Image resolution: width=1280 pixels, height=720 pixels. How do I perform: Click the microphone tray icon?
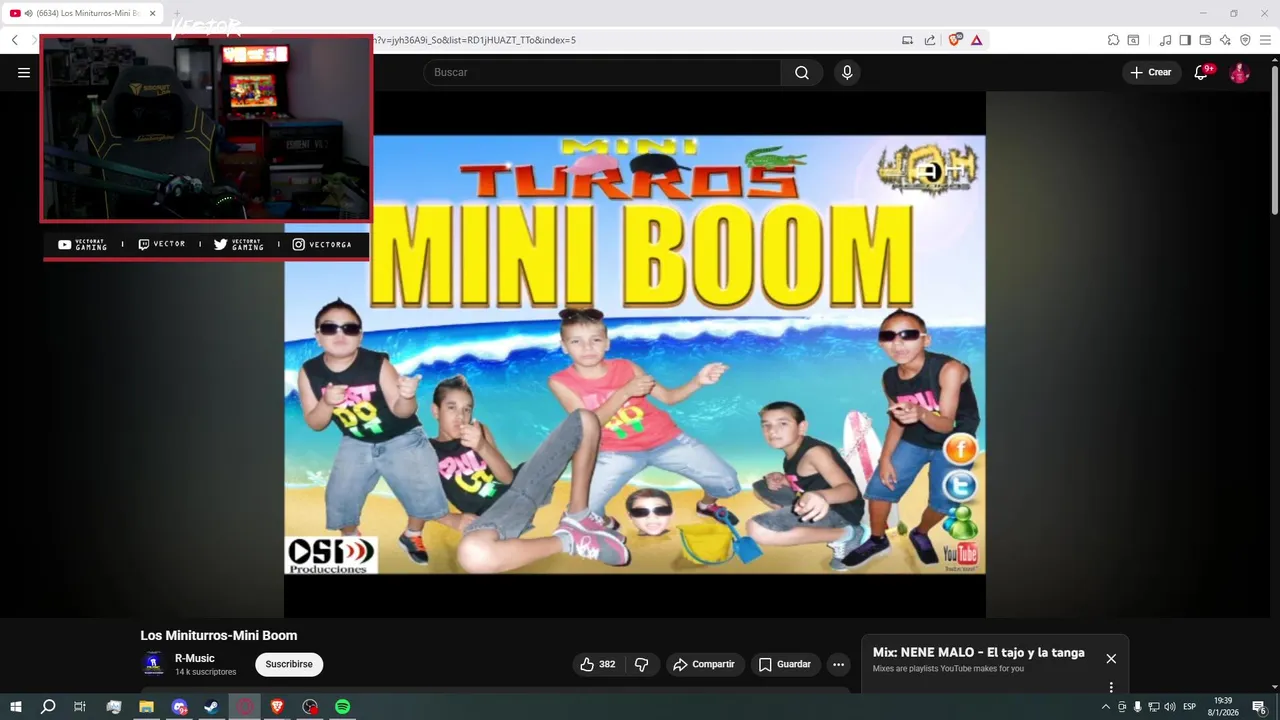click(x=1137, y=707)
